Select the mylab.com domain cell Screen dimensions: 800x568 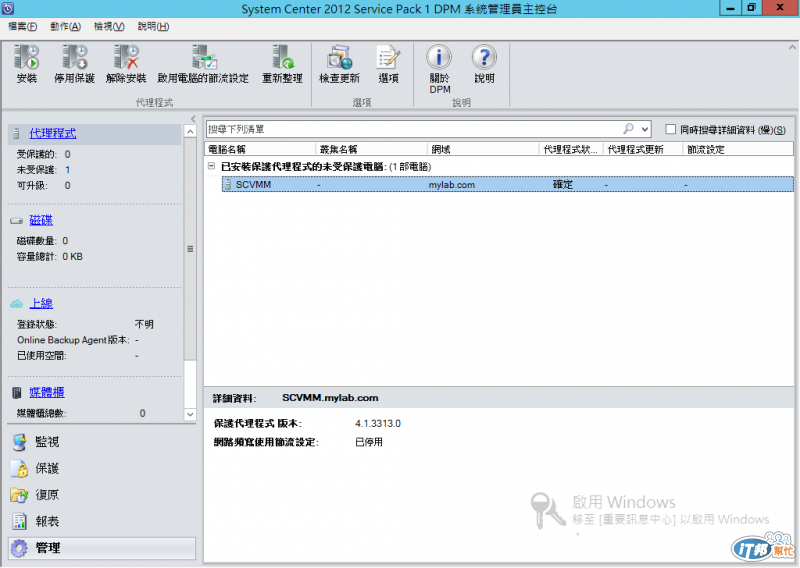pyautogui.click(x=452, y=185)
